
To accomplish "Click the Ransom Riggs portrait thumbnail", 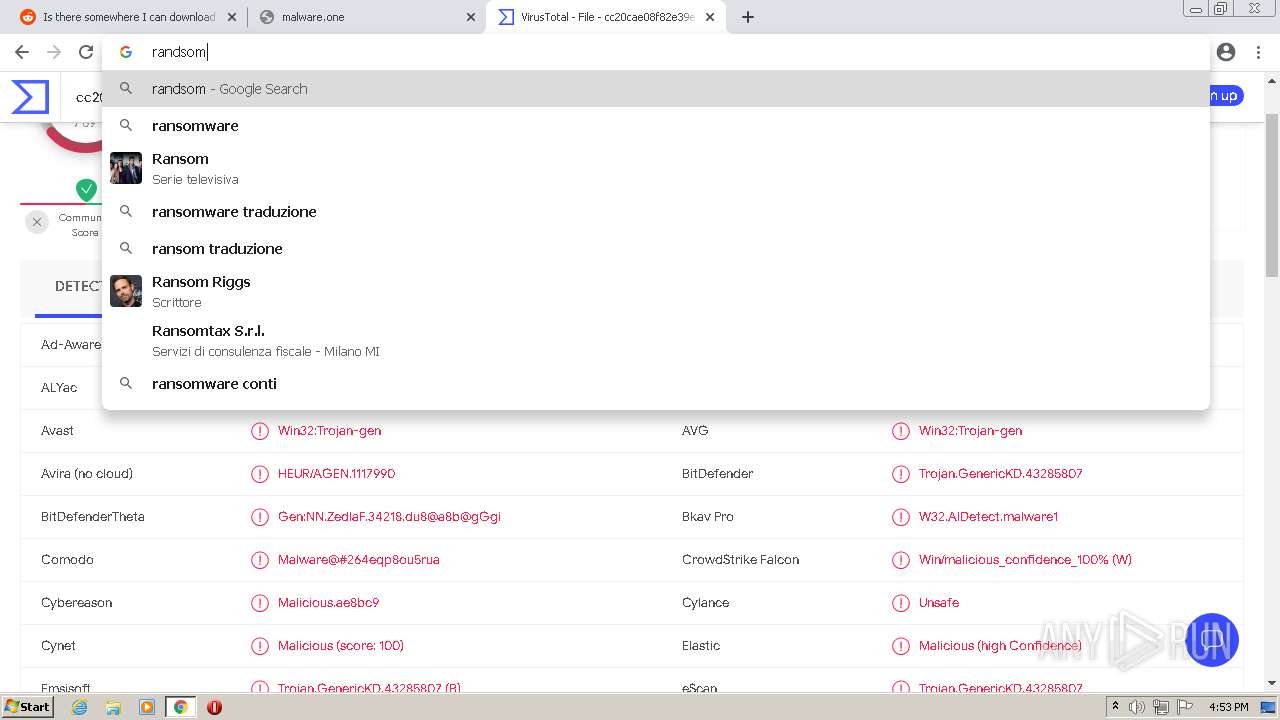I will [126, 291].
